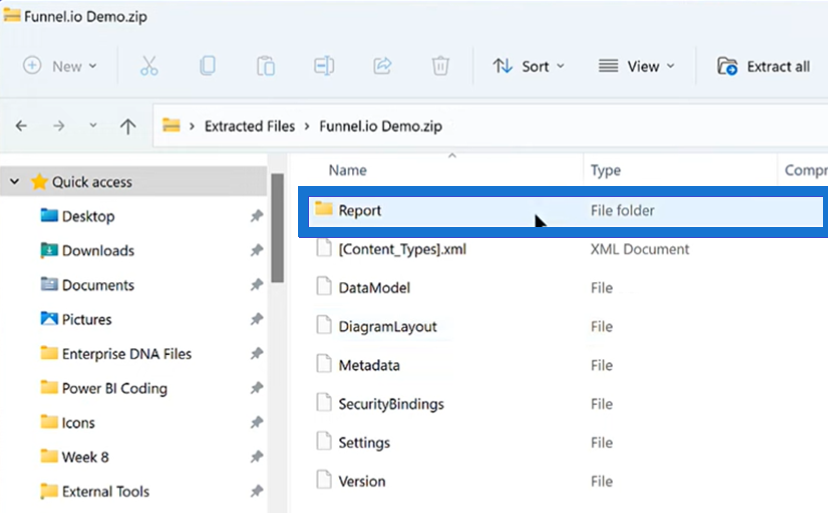Open Enterprise DNA Files folder
Screen dimensions: 828x513
pos(126,353)
